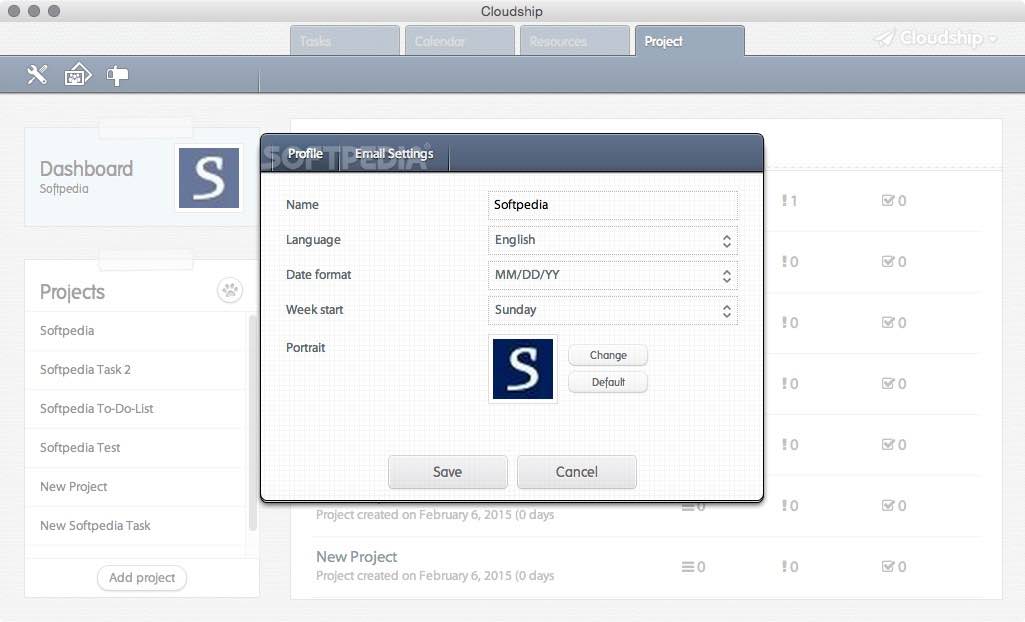Open the Week start dropdown Sunday
1025x622 pixels.
point(613,310)
